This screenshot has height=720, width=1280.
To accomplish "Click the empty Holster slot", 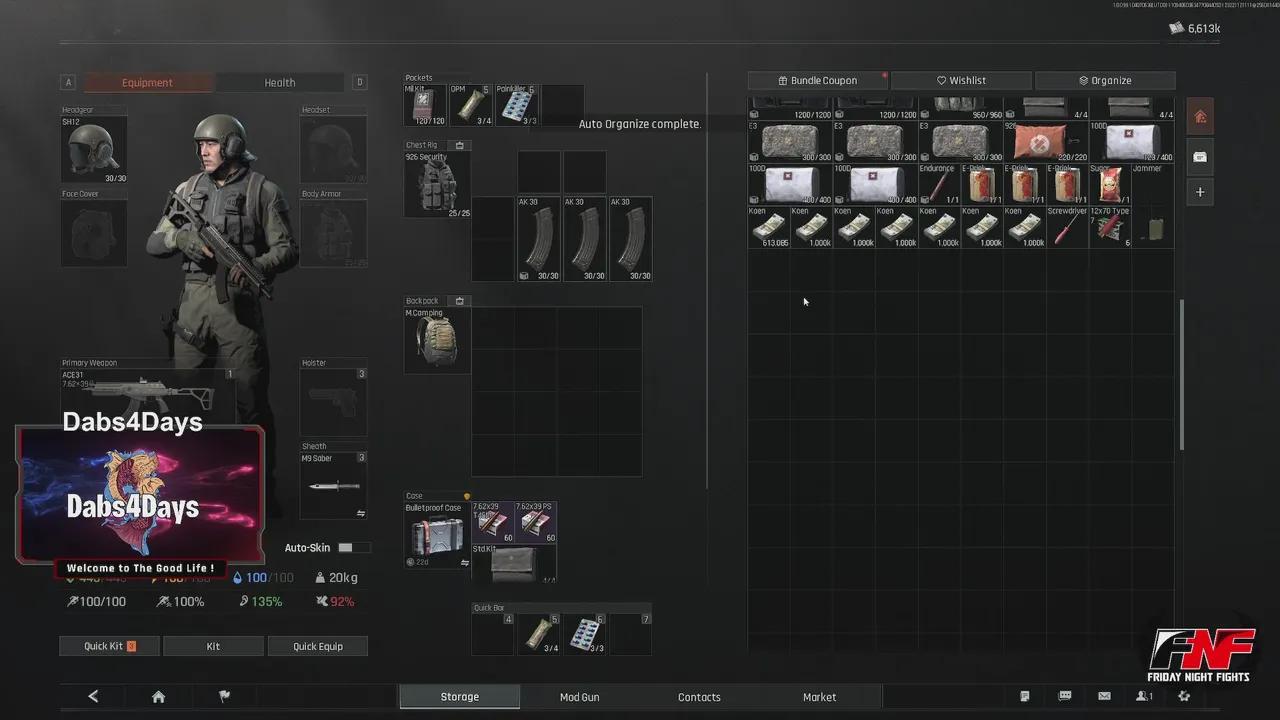I will (x=334, y=402).
